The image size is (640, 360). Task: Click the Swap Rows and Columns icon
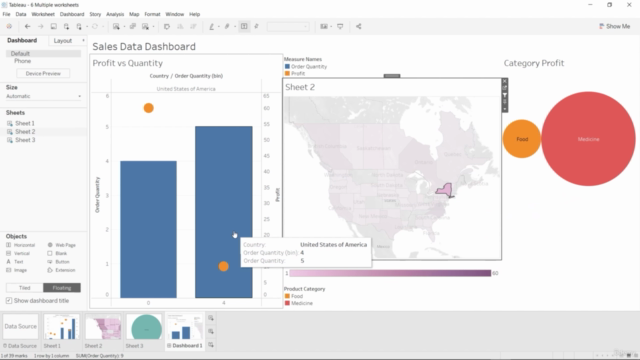point(167,27)
